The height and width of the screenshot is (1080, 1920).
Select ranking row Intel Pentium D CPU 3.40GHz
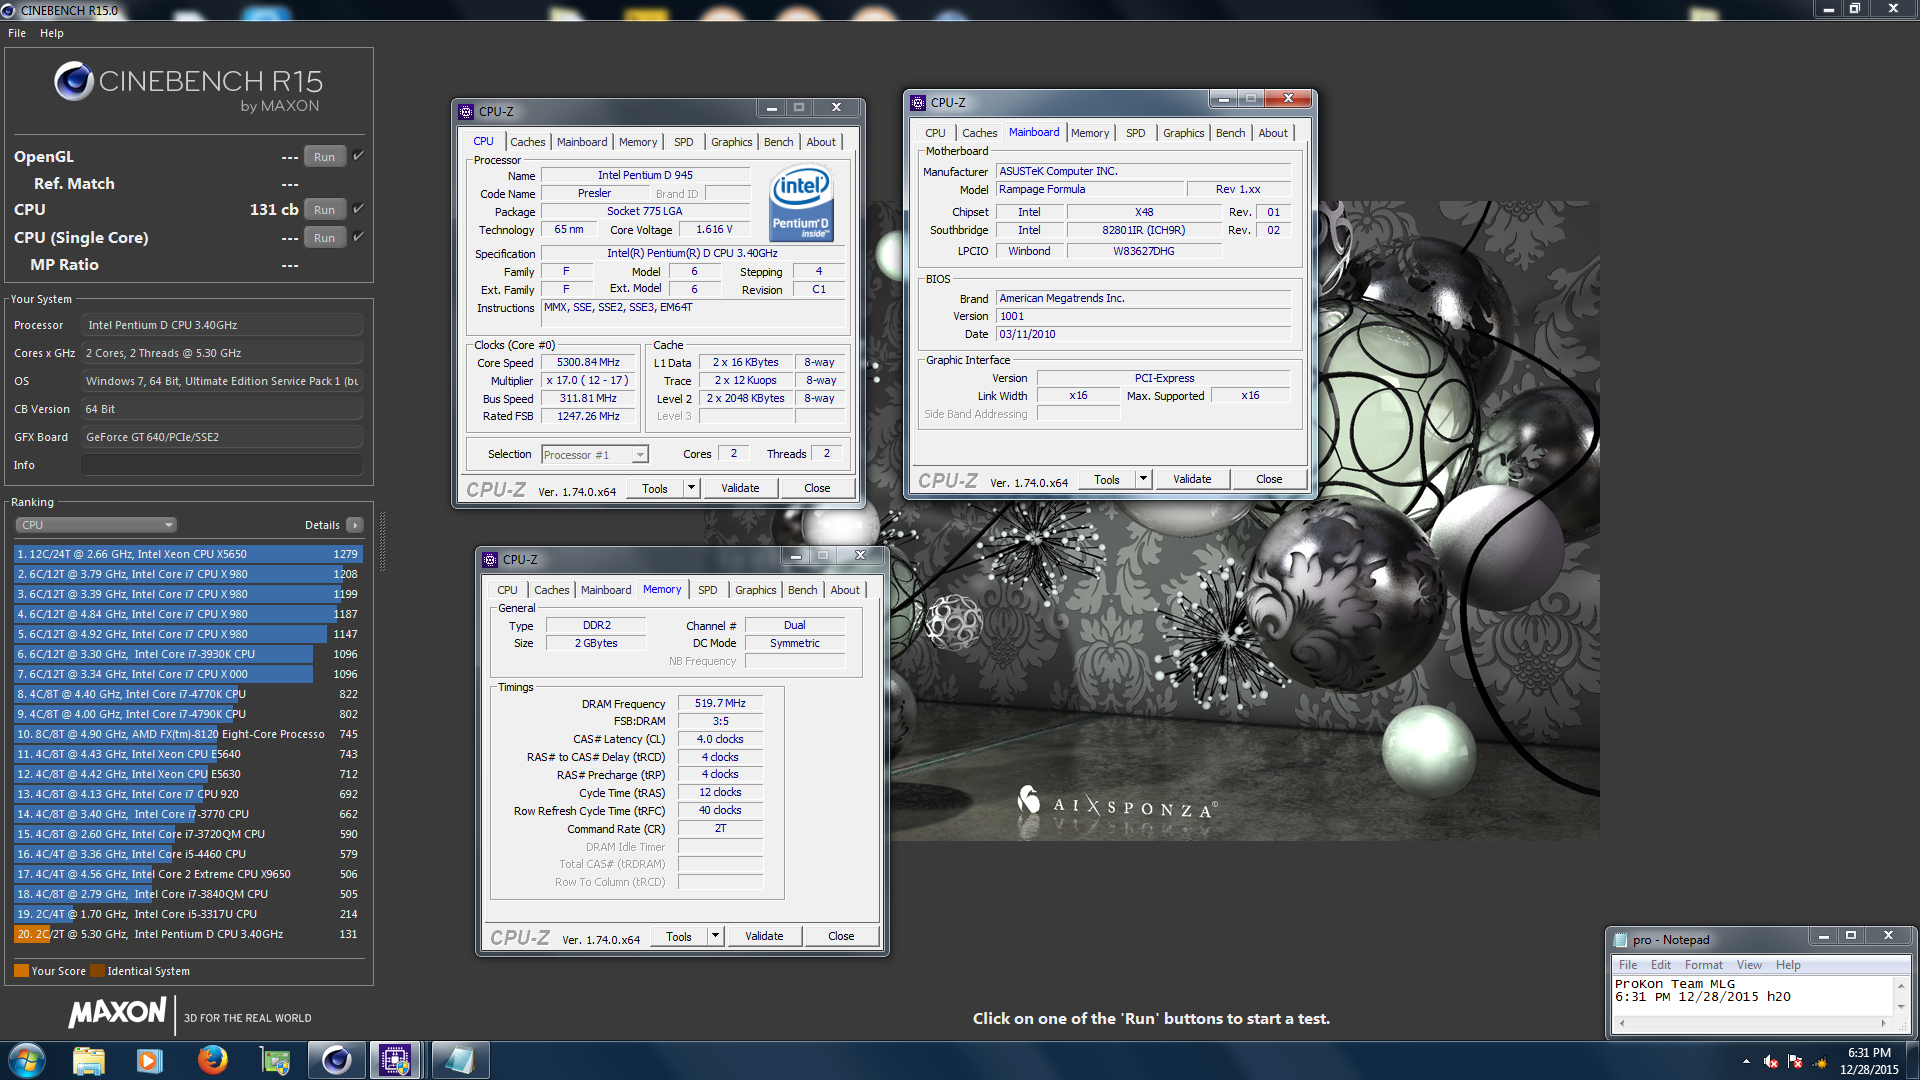coord(188,934)
